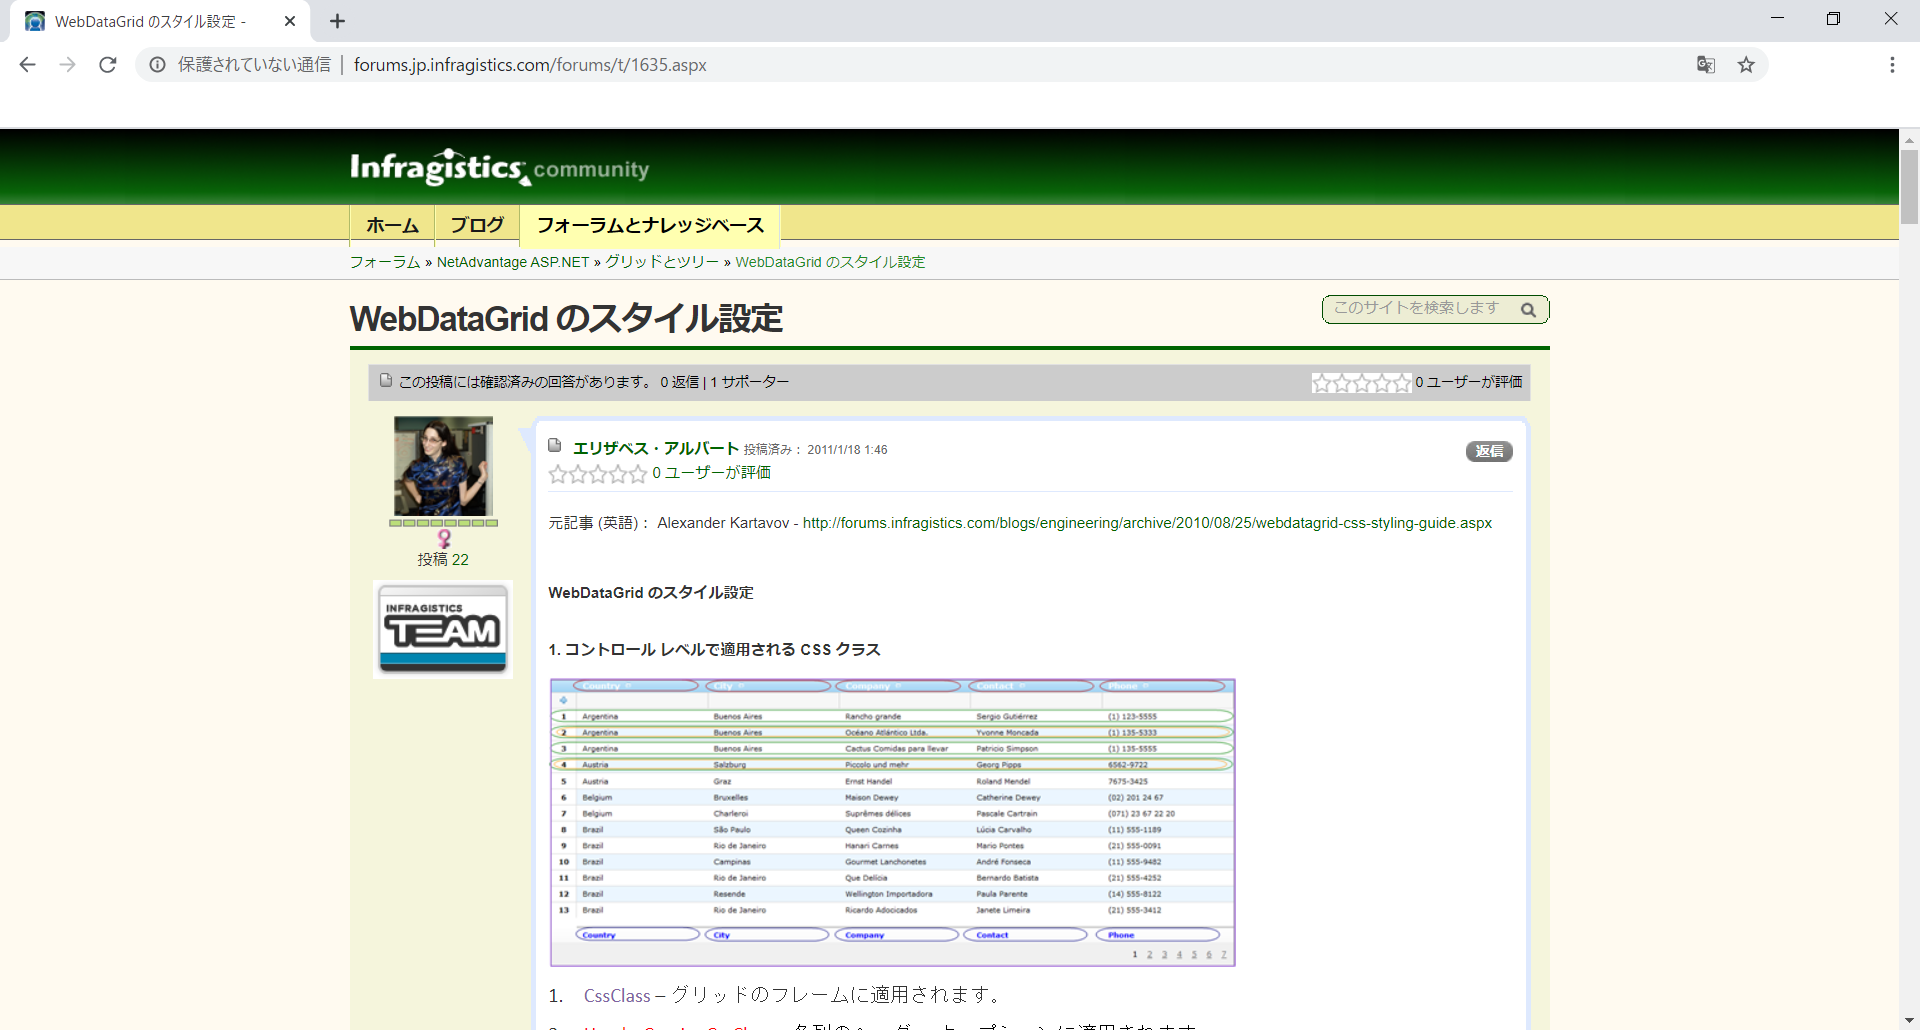Click the Google Translate icon in the address bar
This screenshot has width=1920, height=1030.
click(x=1706, y=64)
